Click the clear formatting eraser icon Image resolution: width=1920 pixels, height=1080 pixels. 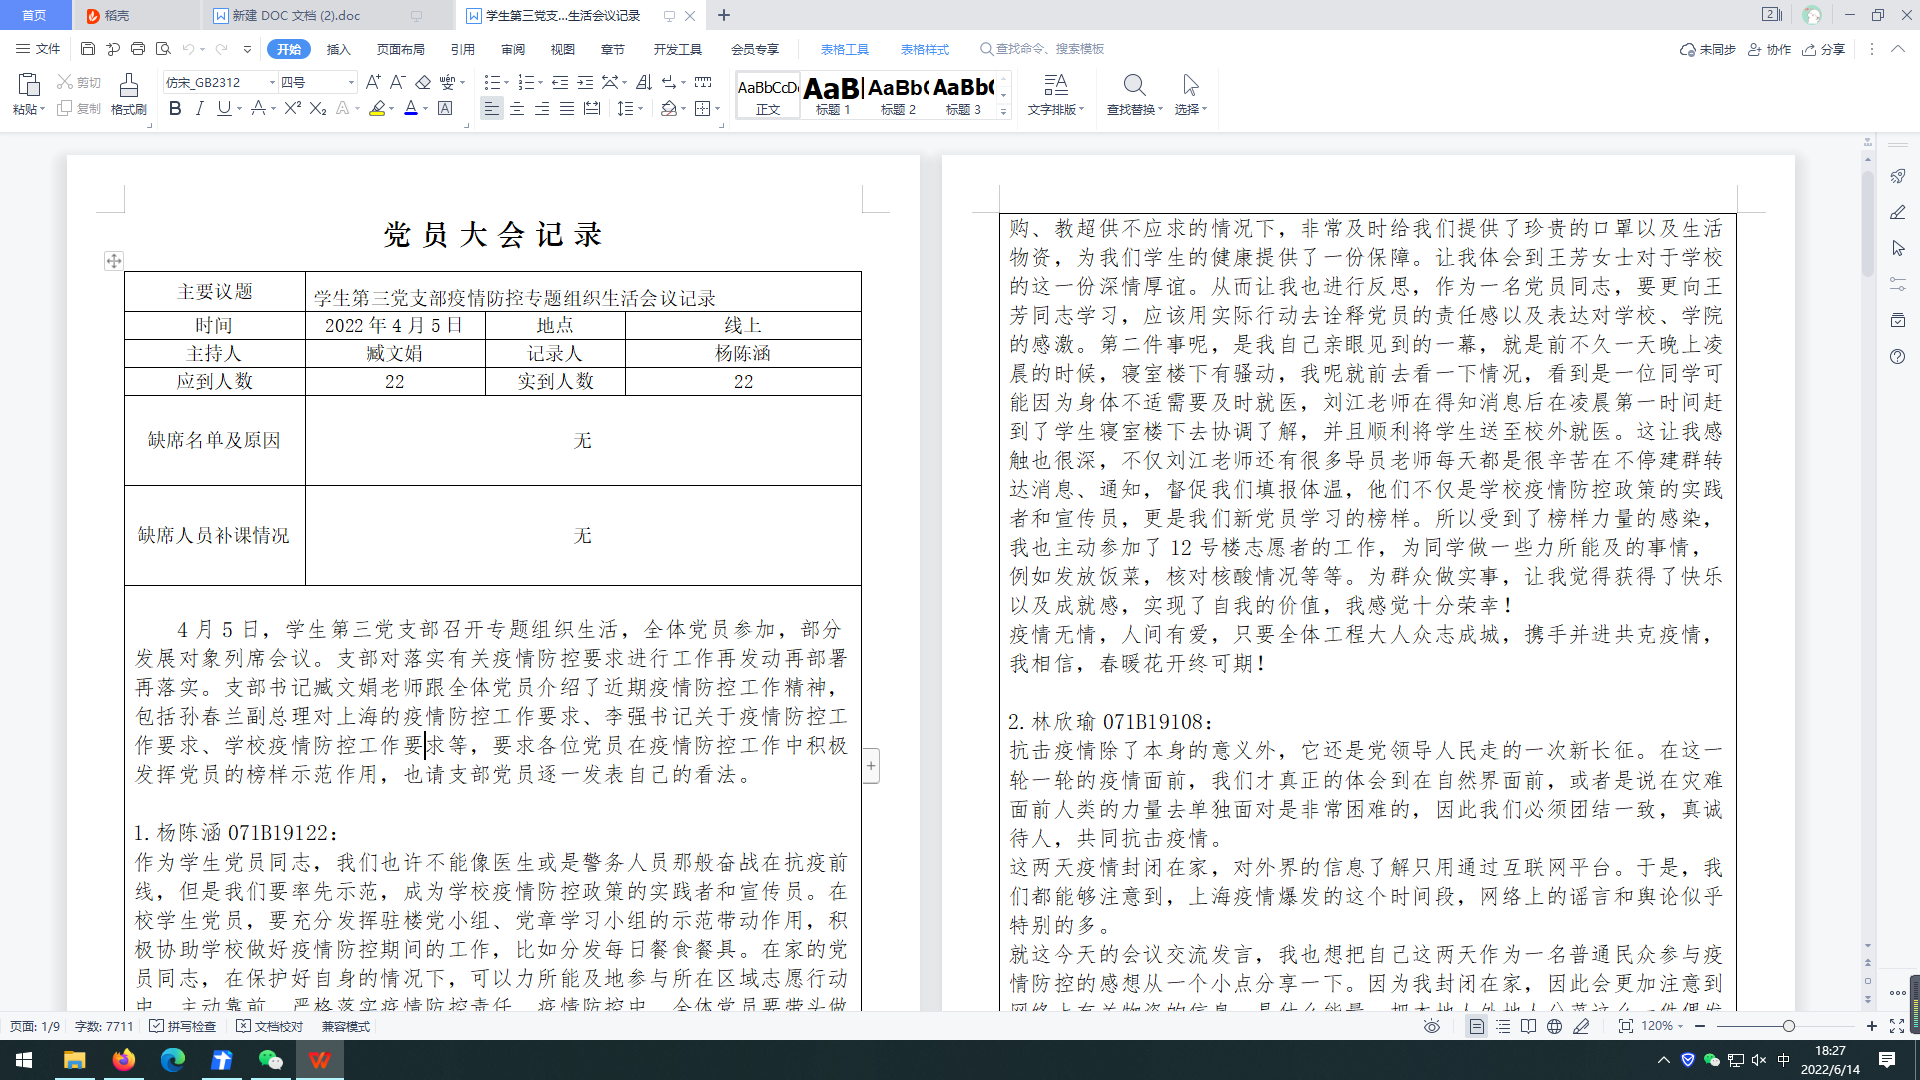pos(423,82)
